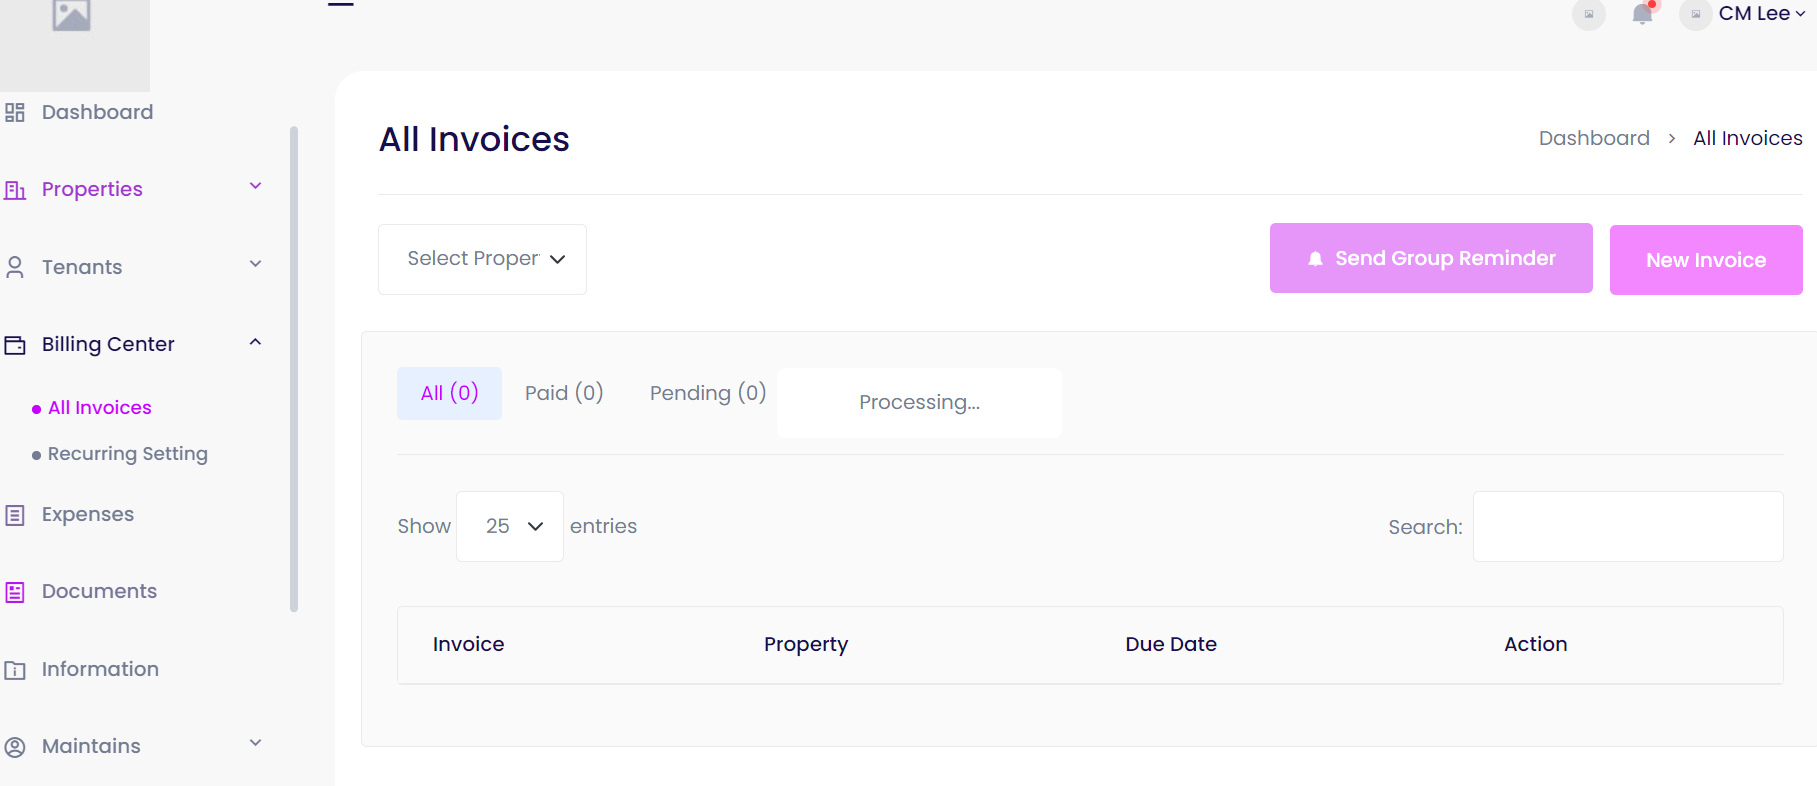Viewport: 1817px width, 786px height.
Task: Click the Properties building icon
Action: pyautogui.click(x=15, y=190)
